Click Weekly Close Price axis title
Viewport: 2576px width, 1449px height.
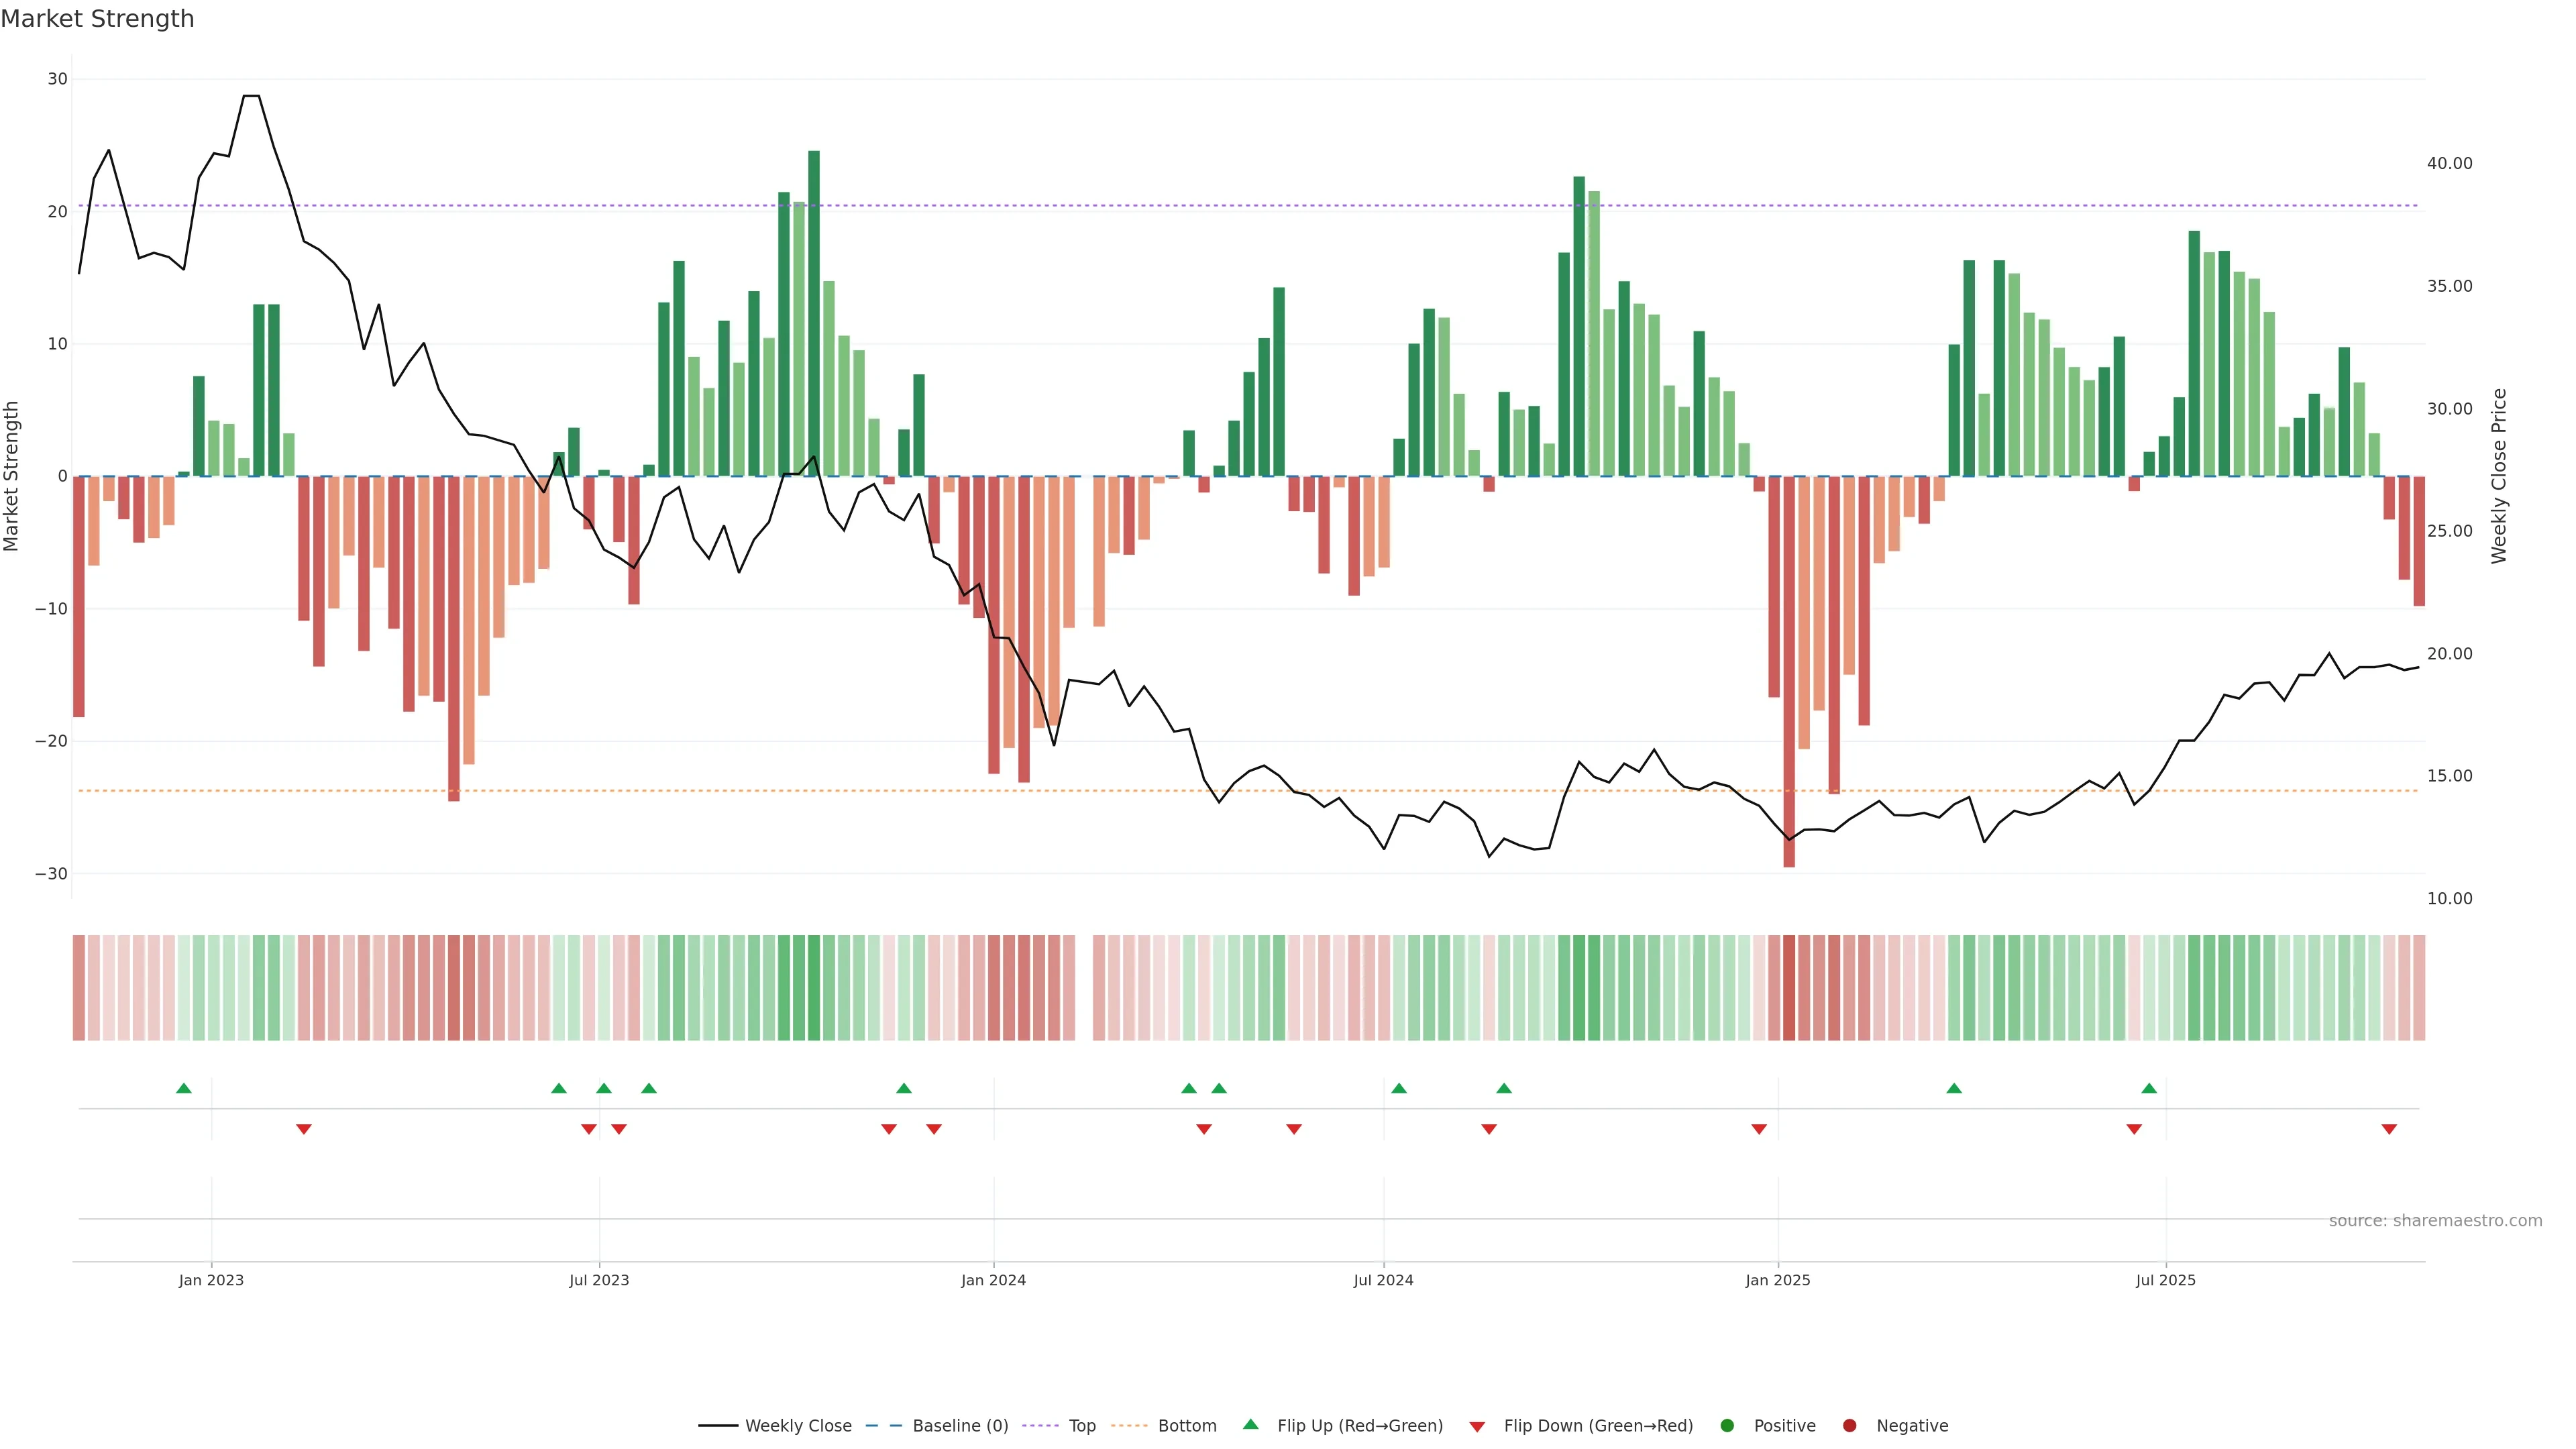(2499, 476)
